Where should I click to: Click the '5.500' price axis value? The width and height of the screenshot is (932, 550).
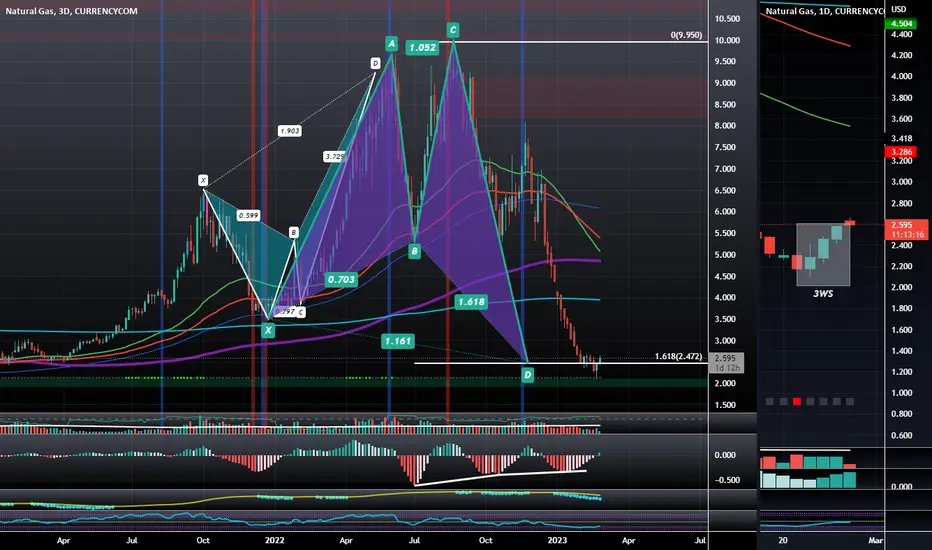pos(725,234)
